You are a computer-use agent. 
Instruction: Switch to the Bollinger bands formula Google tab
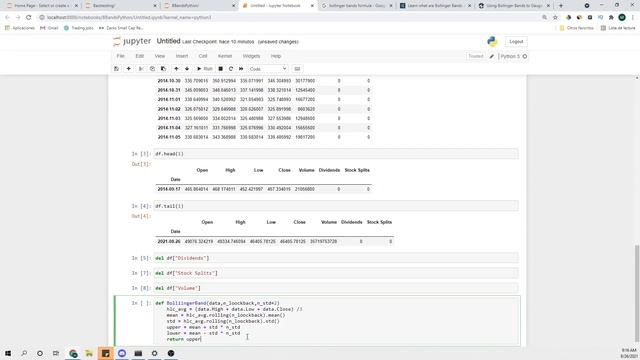click(x=356, y=6)
